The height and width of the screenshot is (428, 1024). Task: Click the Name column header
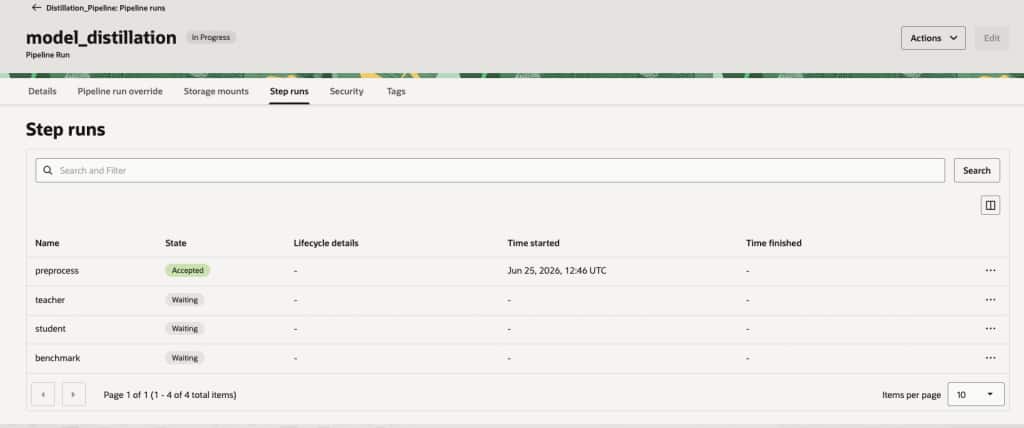point(47,243)
